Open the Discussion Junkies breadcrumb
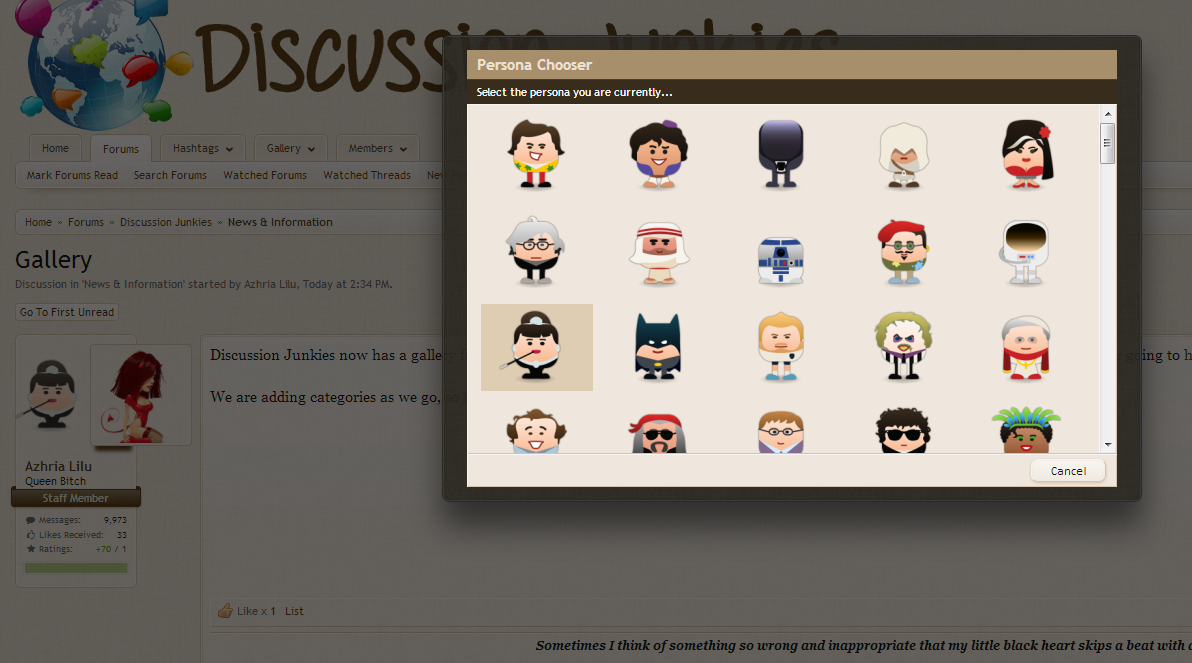1192x663 pixels. 166,222
